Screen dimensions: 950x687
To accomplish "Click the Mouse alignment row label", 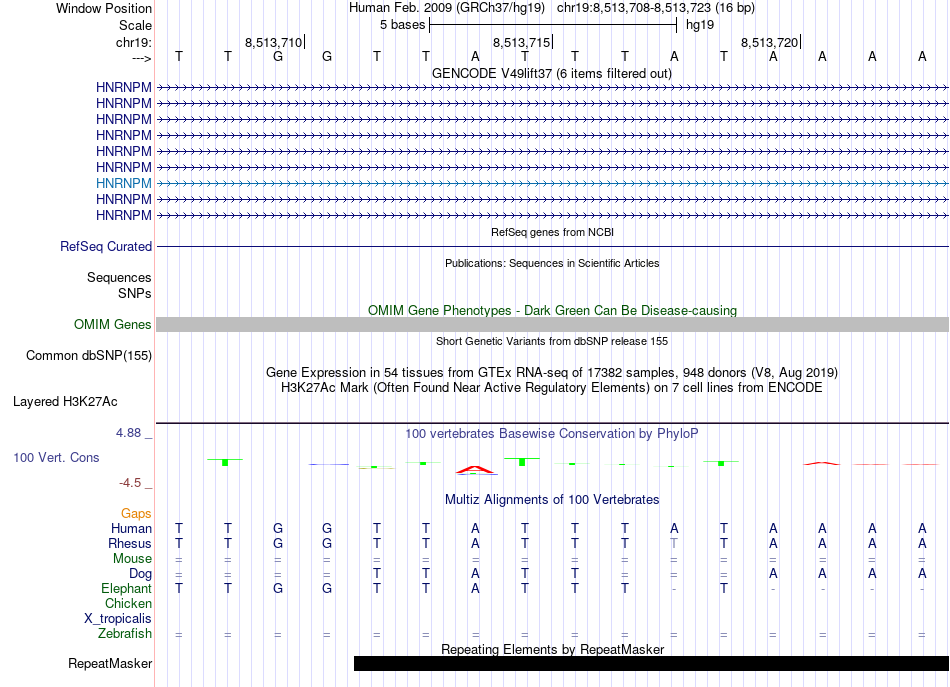I will tap(132, 559).
